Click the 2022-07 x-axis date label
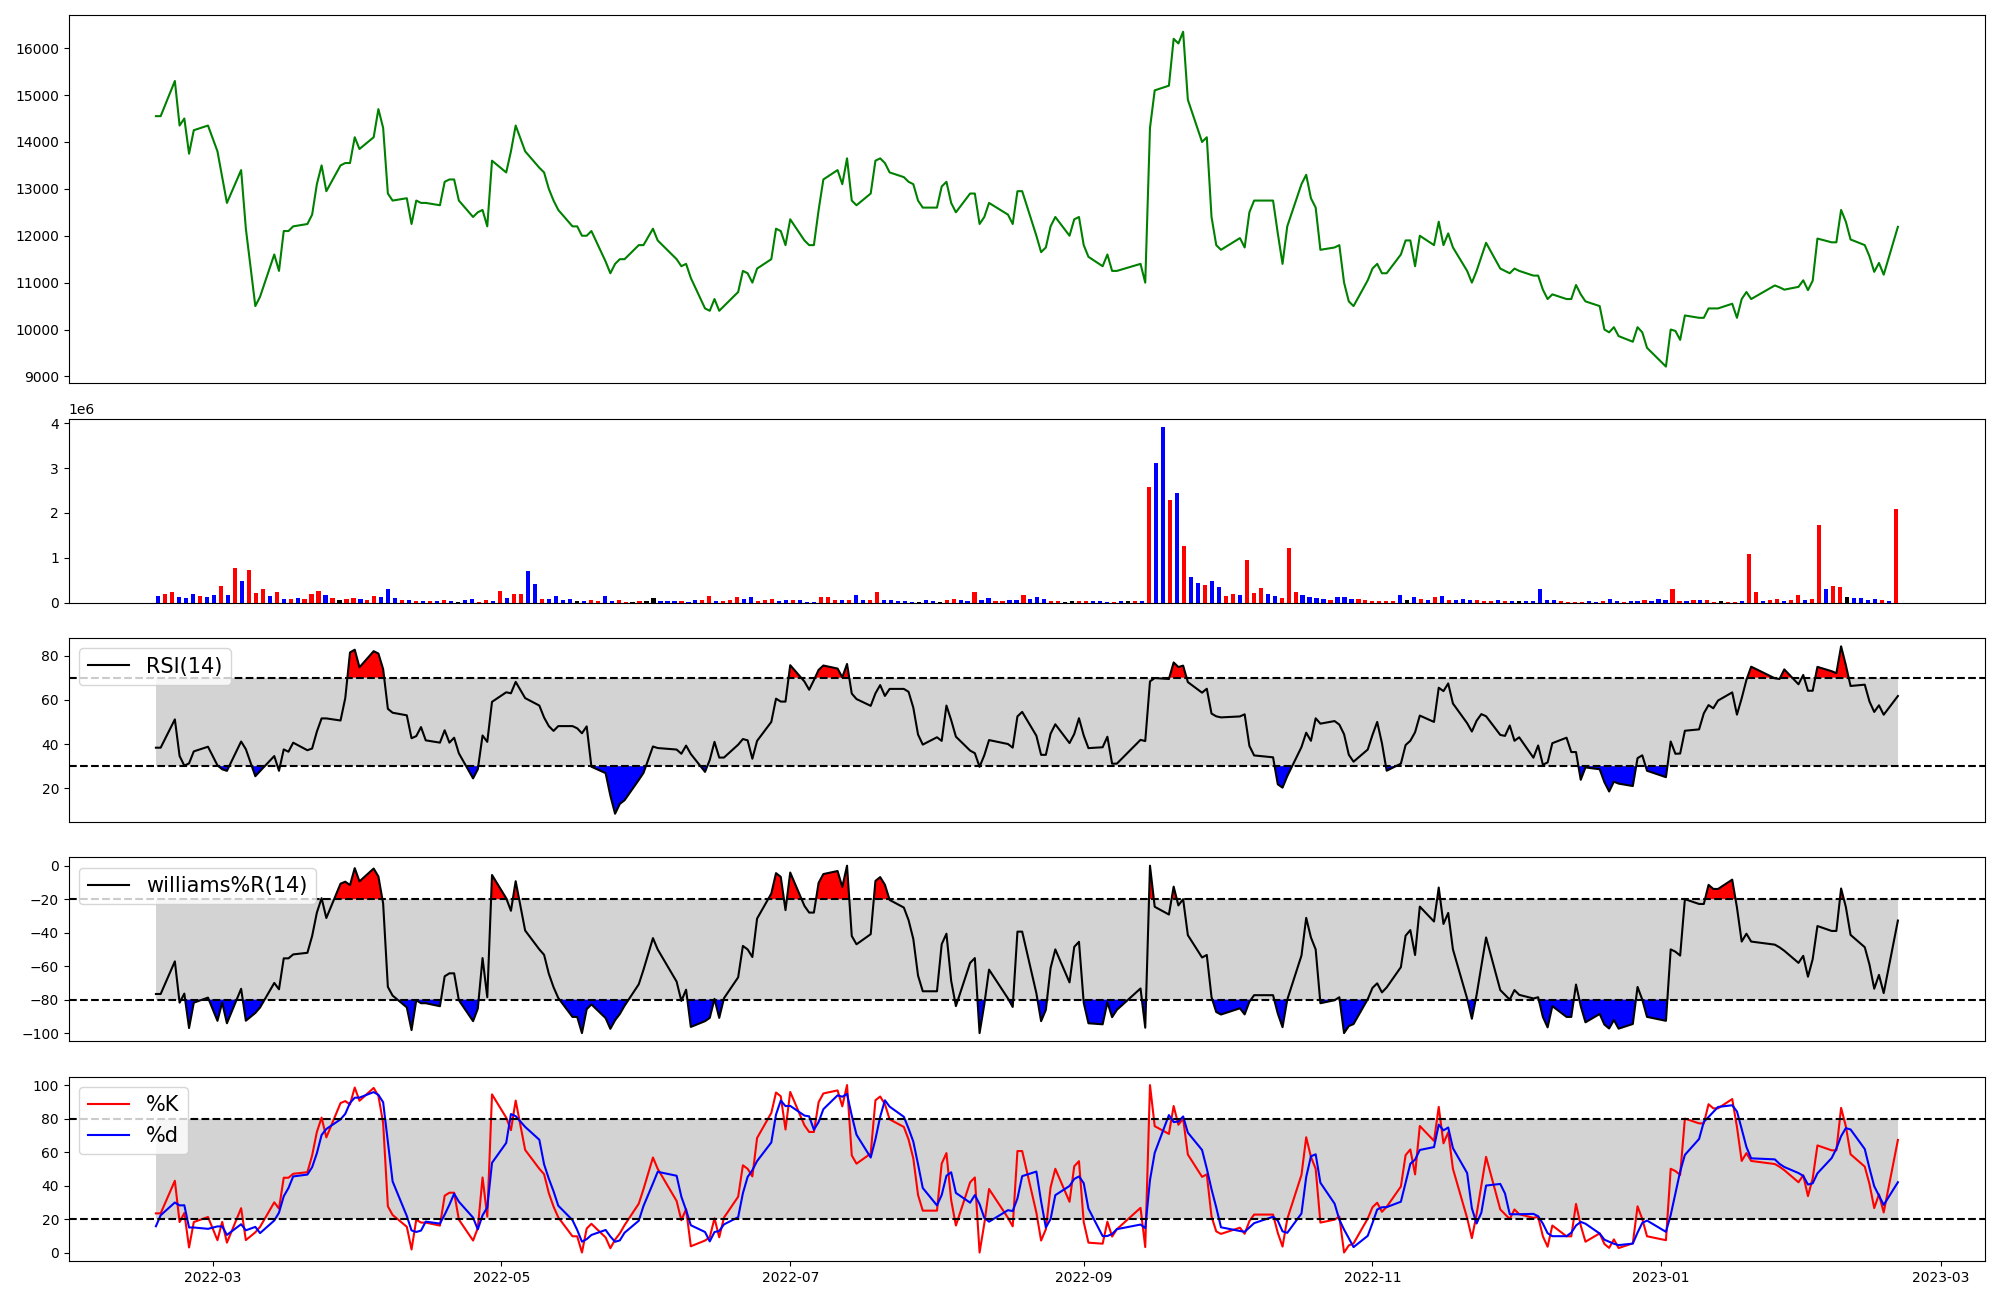 coord(791,1277)
